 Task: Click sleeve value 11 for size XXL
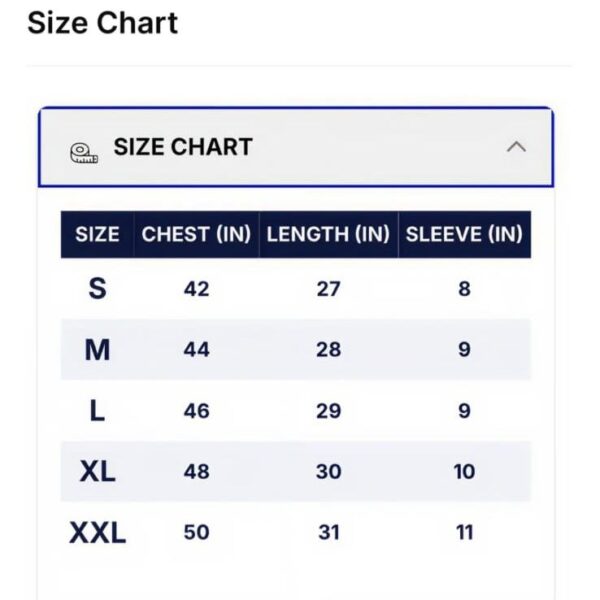[x=465, y=532]
